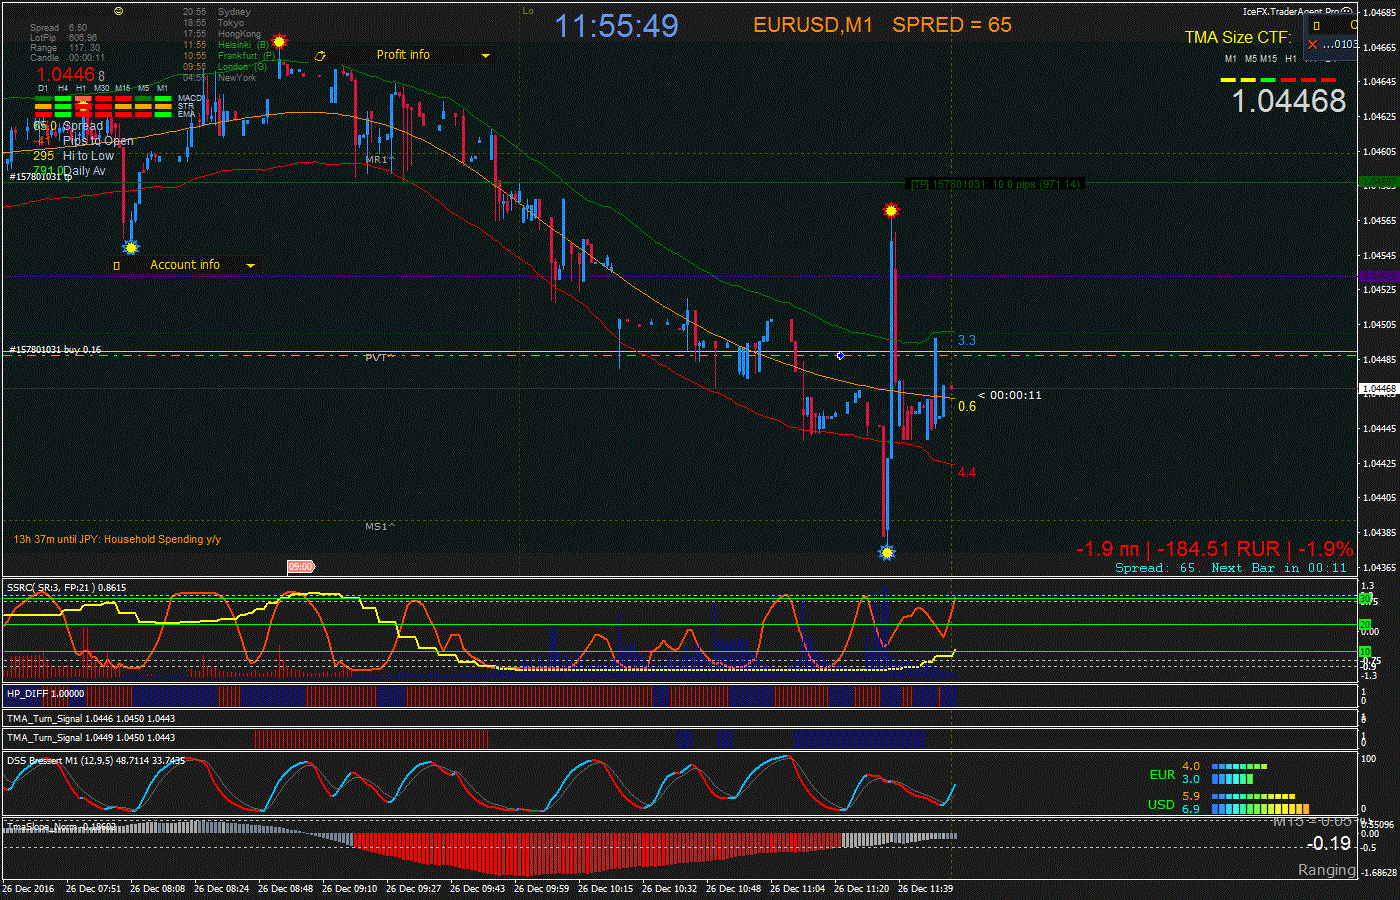The image size is (1400, 900).
Task: Click the green 30 level tag on the SSRC scale
Action: tap(1366, 598)
